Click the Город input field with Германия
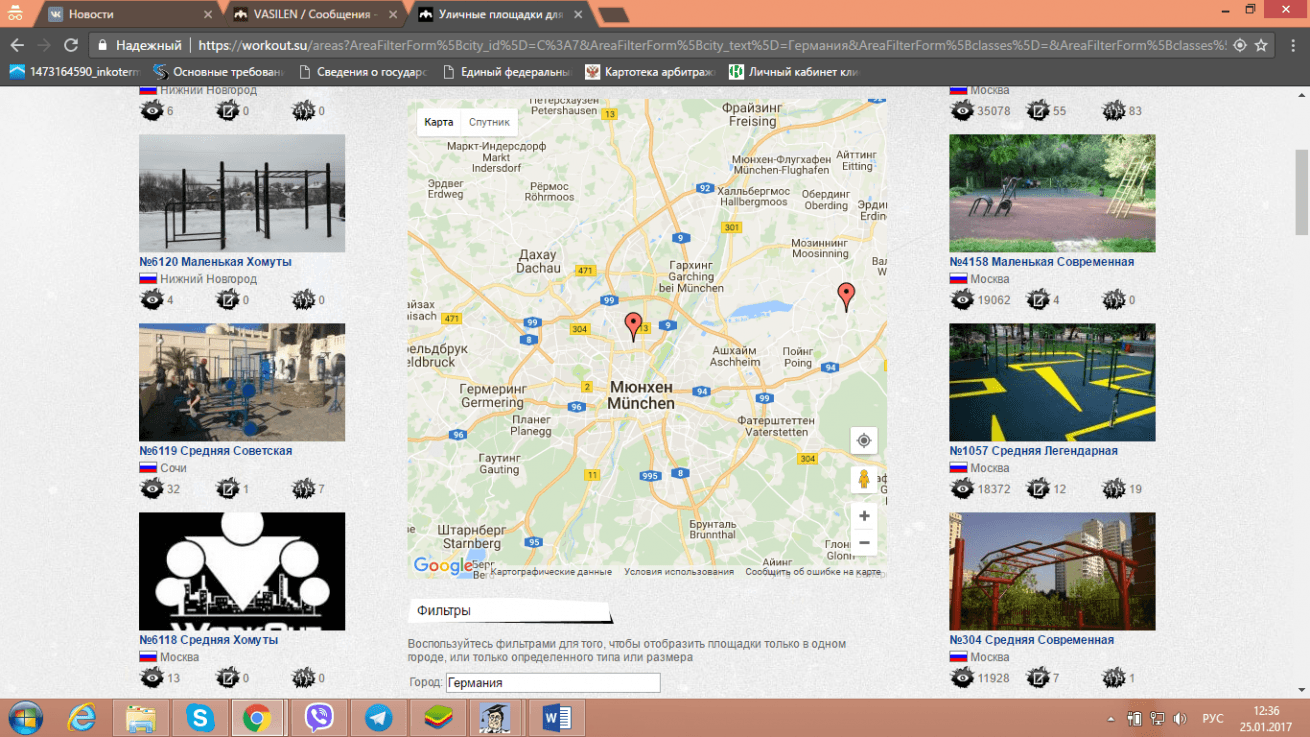 [x=552, y=683]
